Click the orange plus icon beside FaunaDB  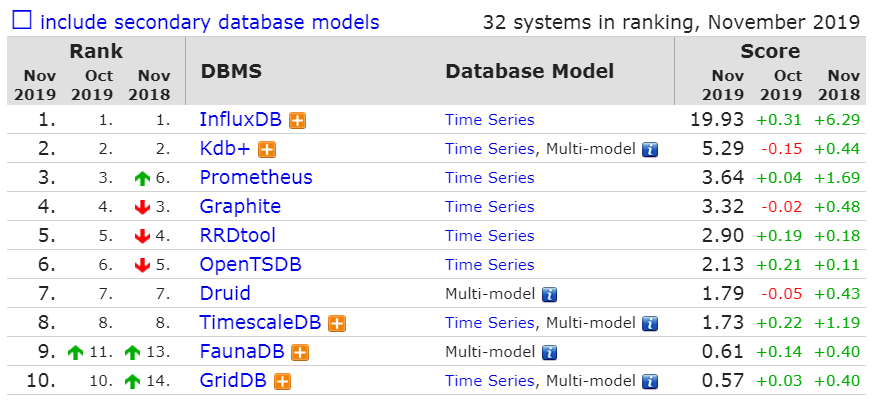tap(300, 353)
